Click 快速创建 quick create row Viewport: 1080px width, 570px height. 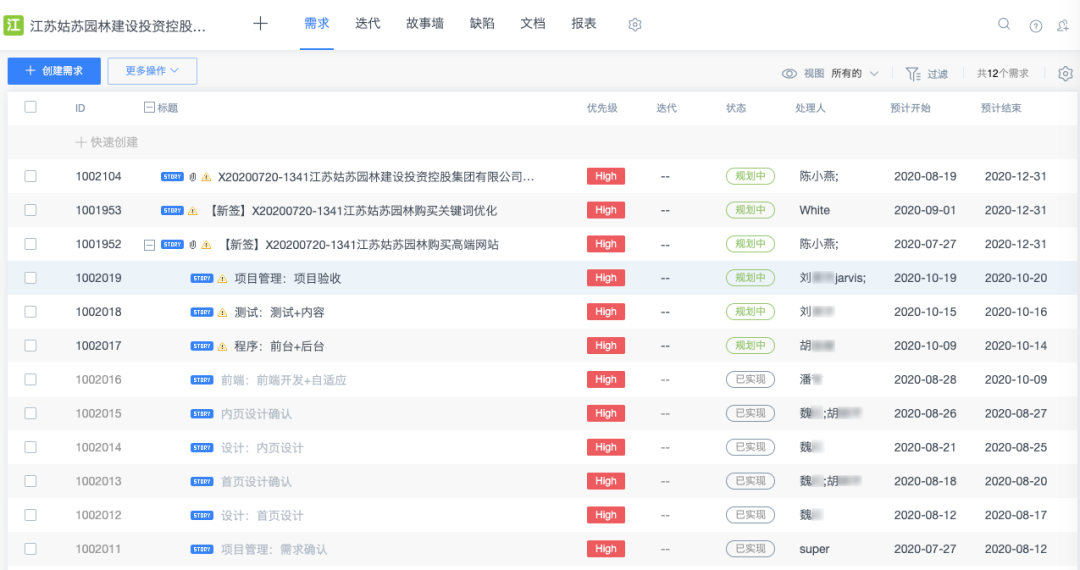tap(107, 142)
